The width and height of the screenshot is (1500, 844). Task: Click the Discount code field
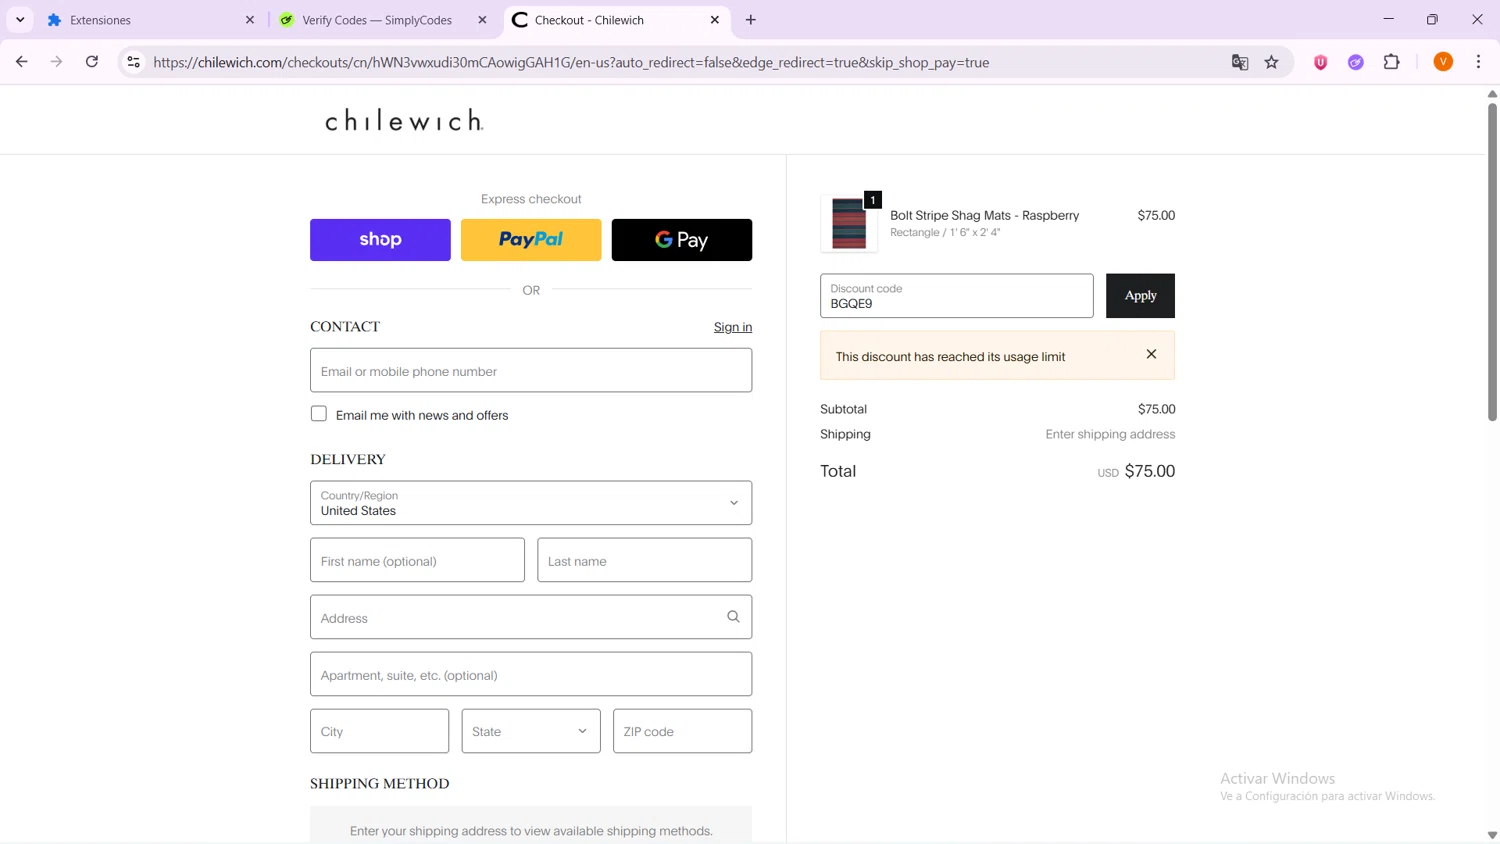tap(957, 296)
